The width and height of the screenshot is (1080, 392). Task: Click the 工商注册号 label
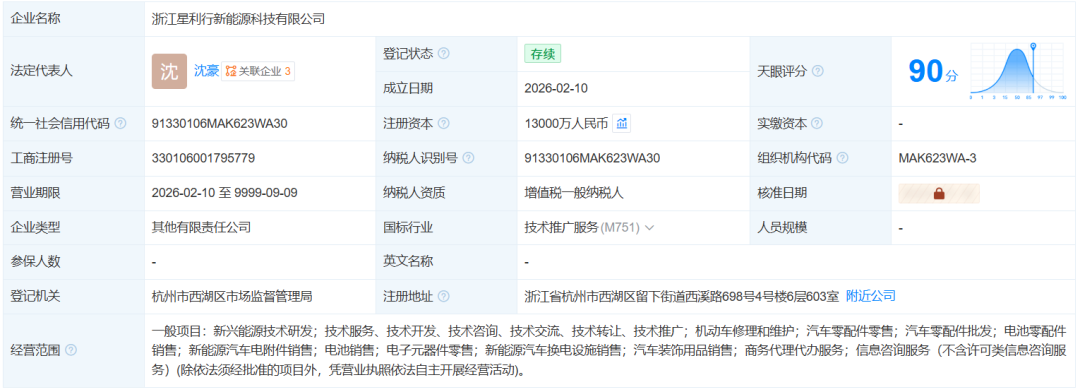(x=42, y=158)
